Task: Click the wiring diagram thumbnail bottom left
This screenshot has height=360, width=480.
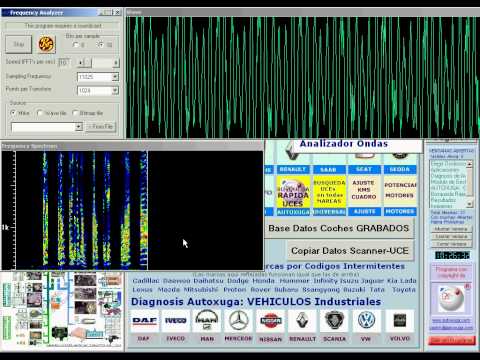Action: tap(62, 310)
